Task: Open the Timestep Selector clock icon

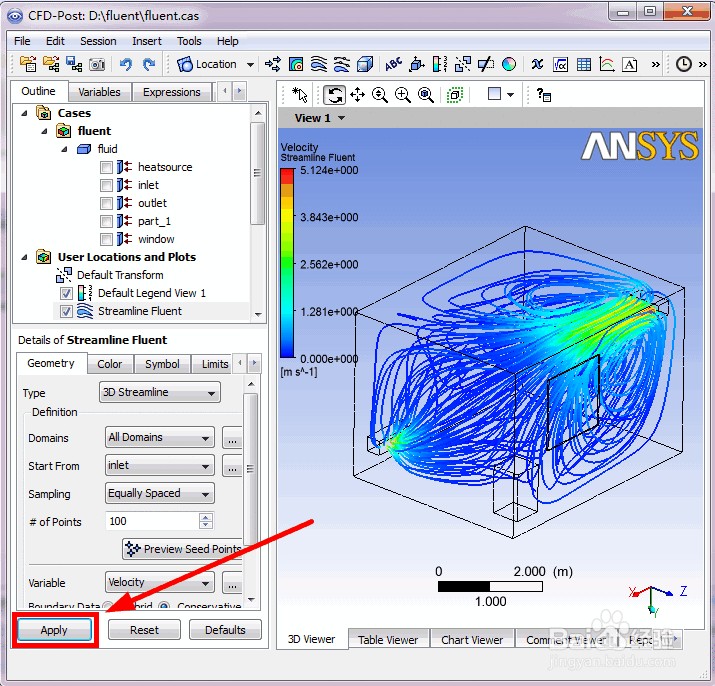Action: pyautogui.click(x=684, y=64)
